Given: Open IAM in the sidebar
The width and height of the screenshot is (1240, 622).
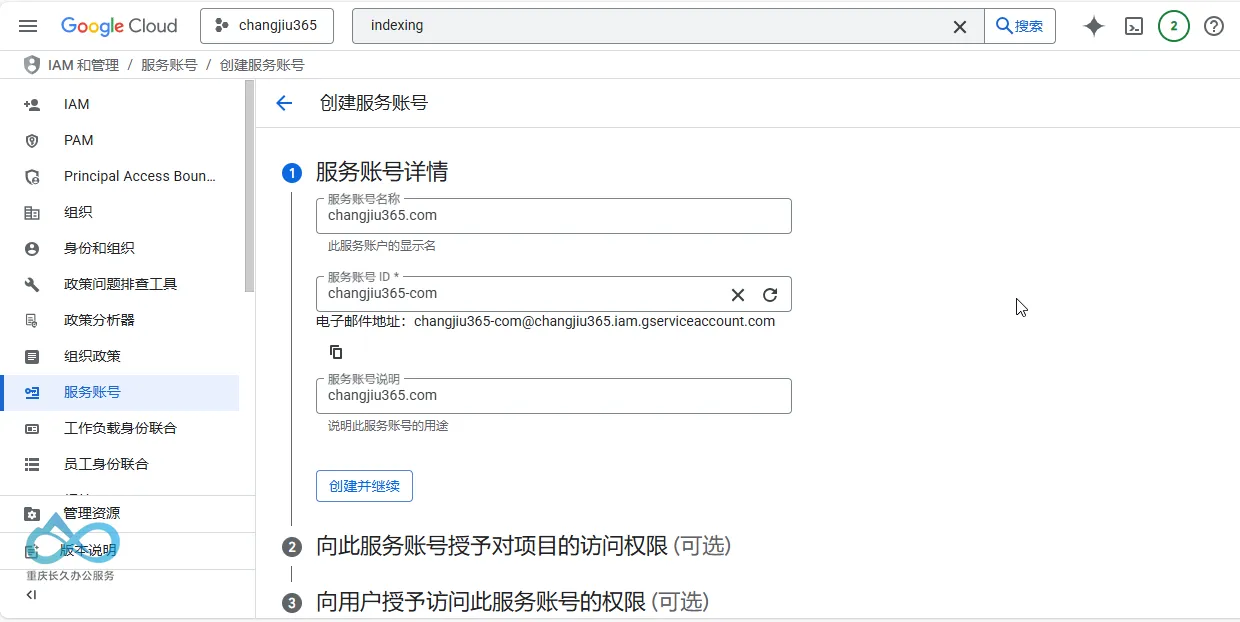Looking at the screenshot, I should [120, 104].
